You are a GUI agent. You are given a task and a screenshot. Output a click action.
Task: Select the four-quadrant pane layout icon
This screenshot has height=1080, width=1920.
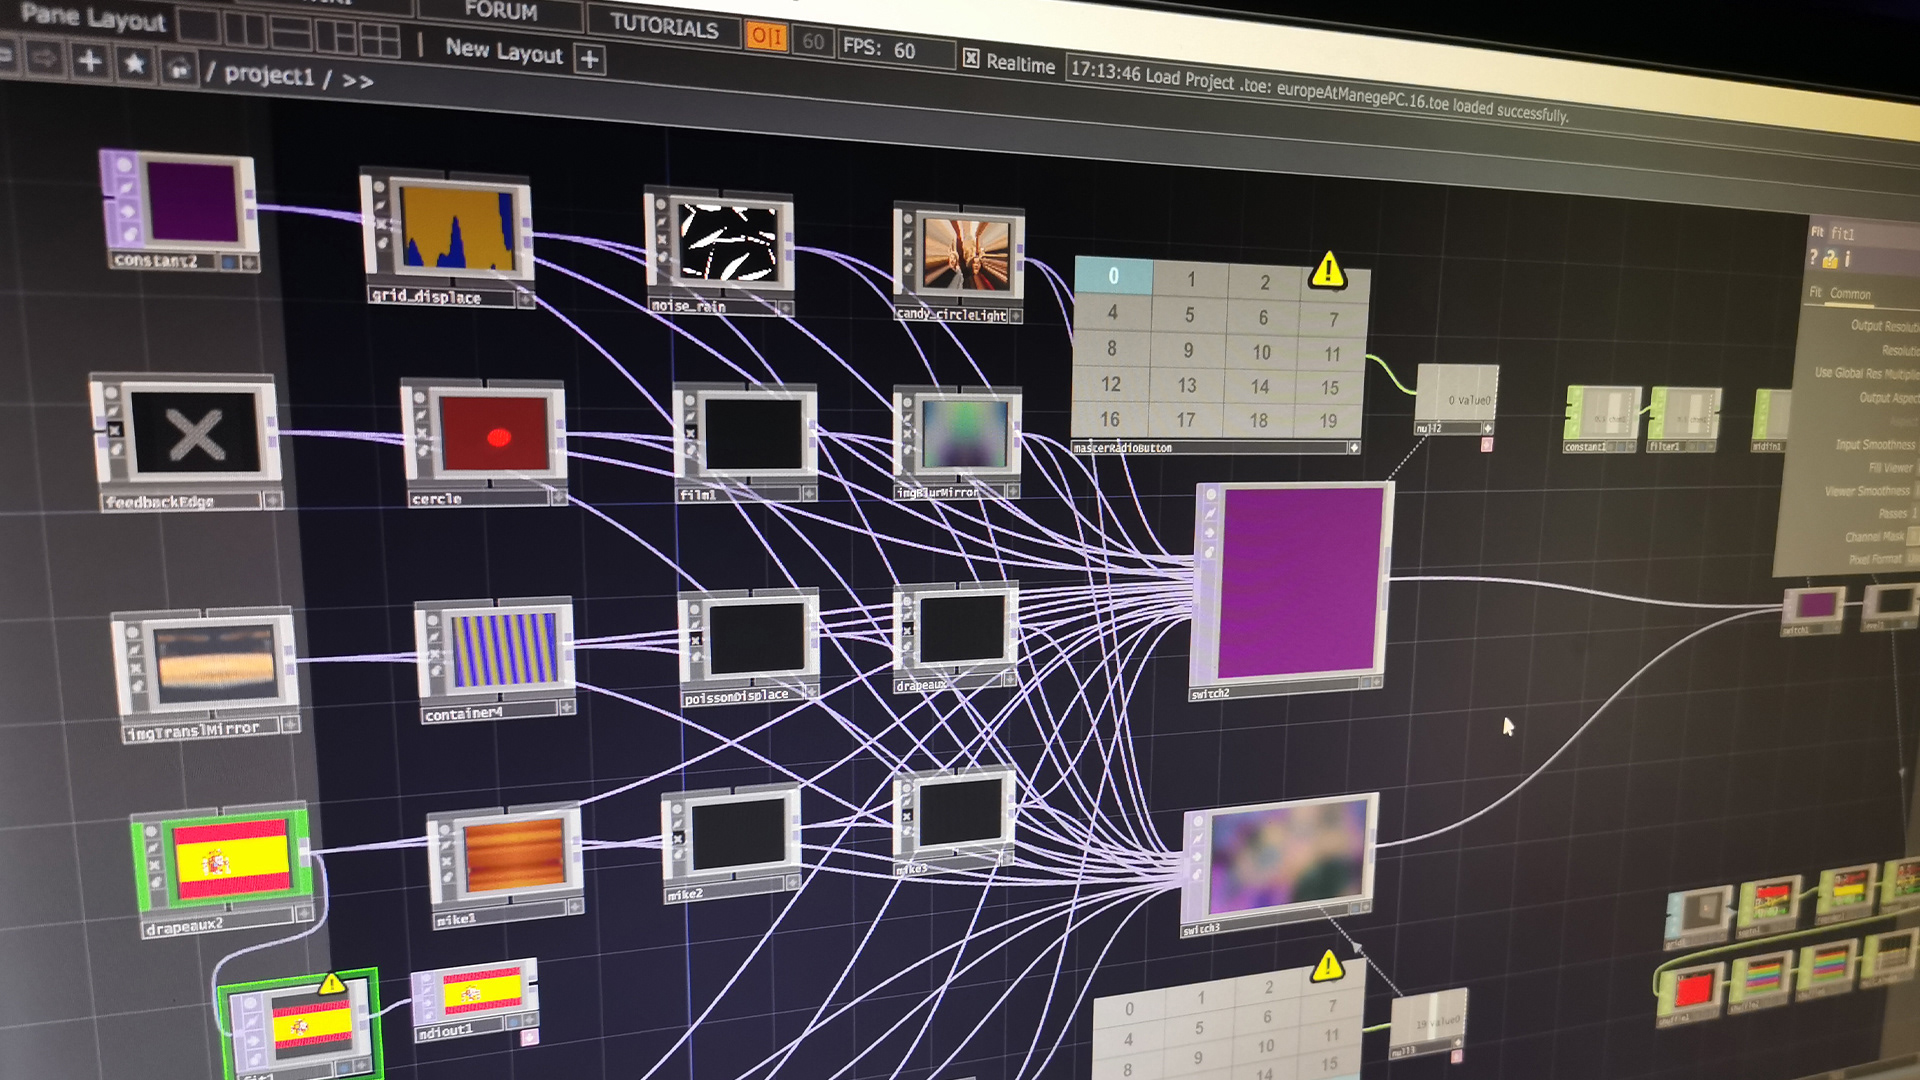coord(380,40)
